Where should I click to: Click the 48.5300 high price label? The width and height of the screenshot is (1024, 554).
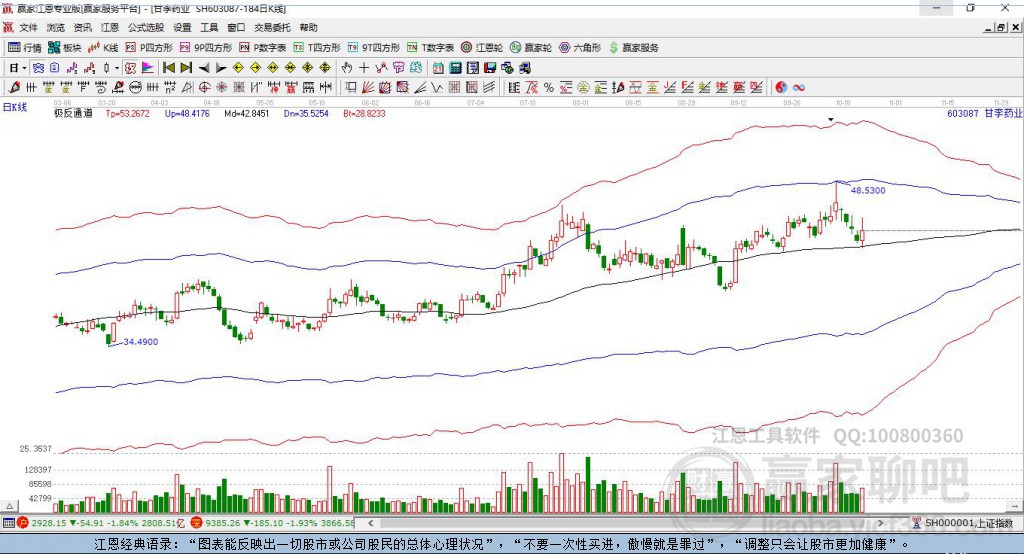(x=868, y=190)
